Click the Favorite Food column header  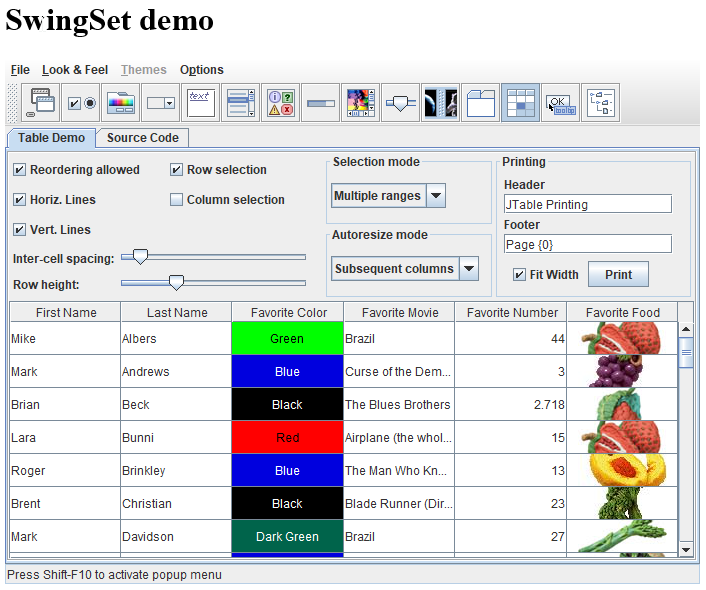(x=622, y=312)
